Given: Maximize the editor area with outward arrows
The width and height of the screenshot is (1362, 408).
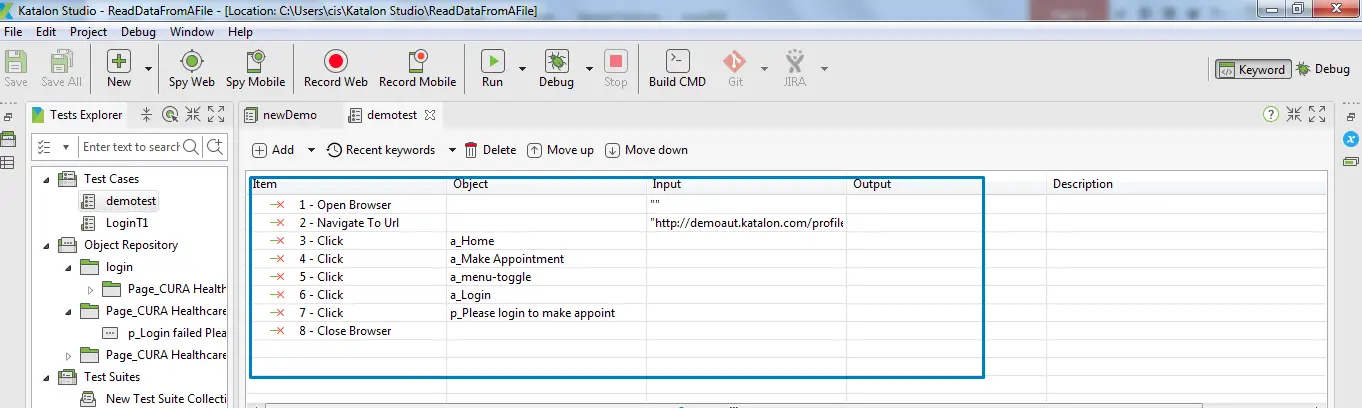Looking at the screenshot, I should [1317, 115].
